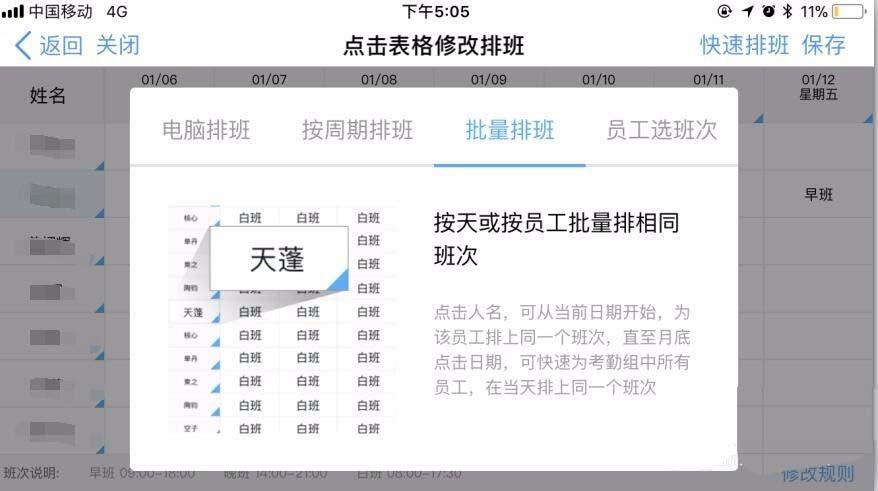Select the 批量排班 tab
The width and height of the screenshot is (878, 491).
510,130
